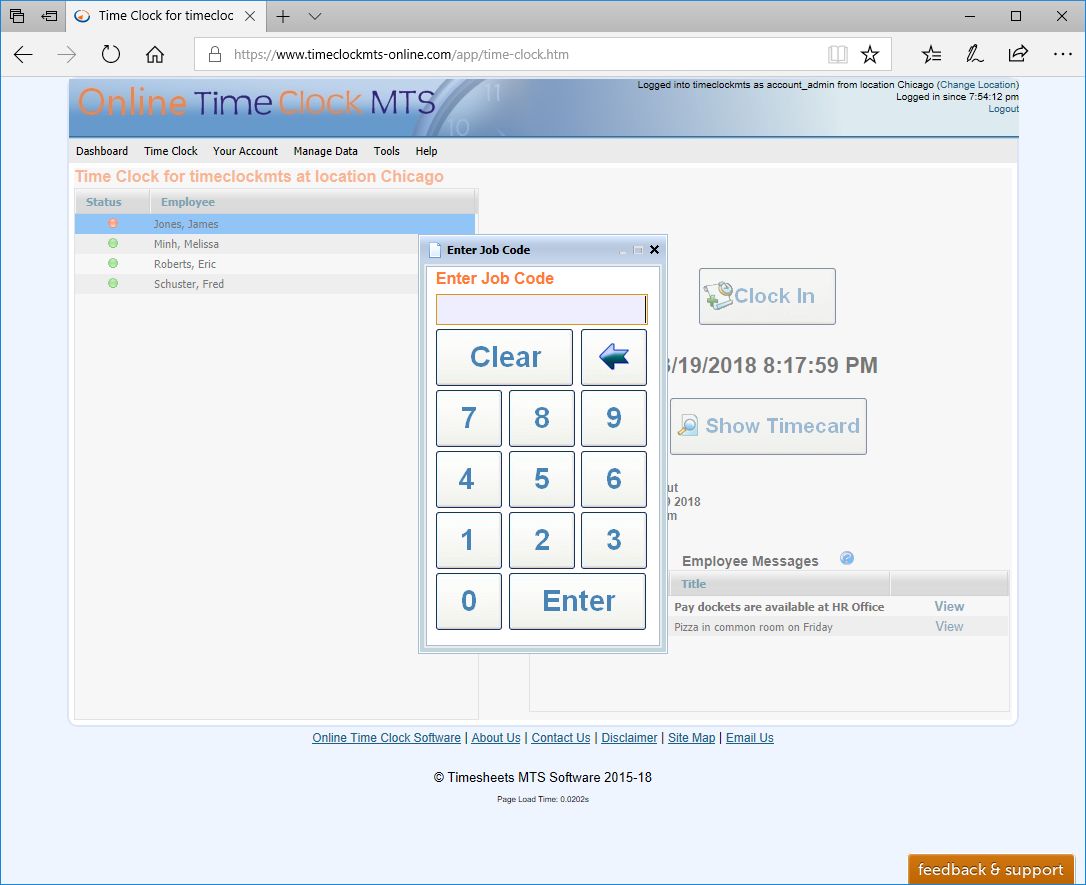Open the Favorites hub icon
This screenshot has height=885, width=1086.
(x=932, y=54)
